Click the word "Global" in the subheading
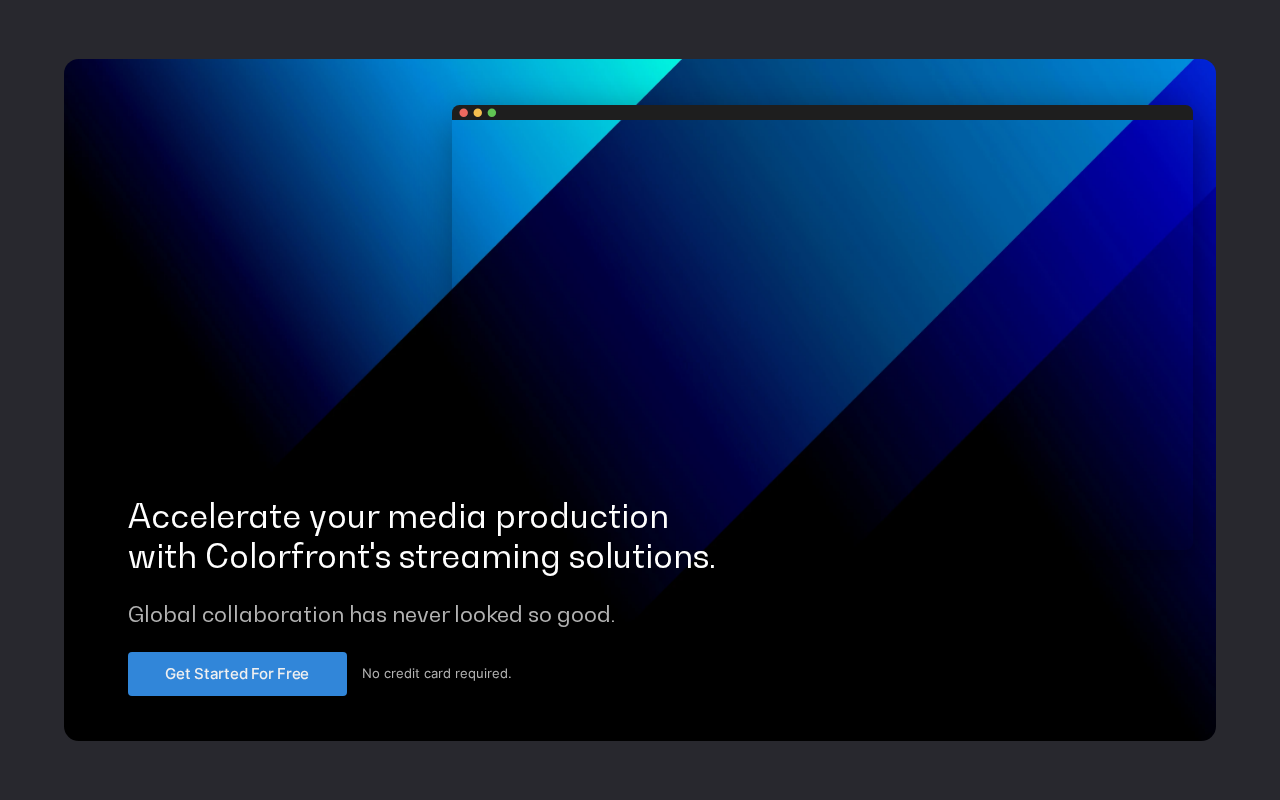1280x800 pixels. point(162,614)
